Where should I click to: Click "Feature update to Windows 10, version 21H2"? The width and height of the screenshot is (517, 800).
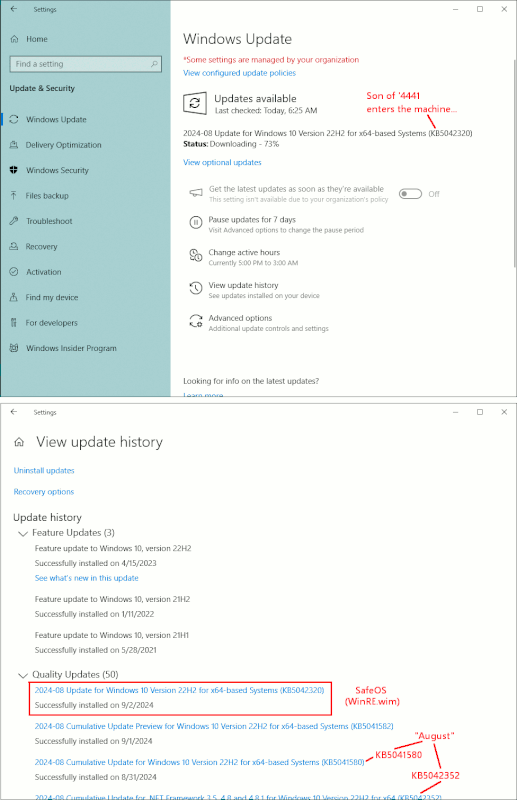point(112,599)
